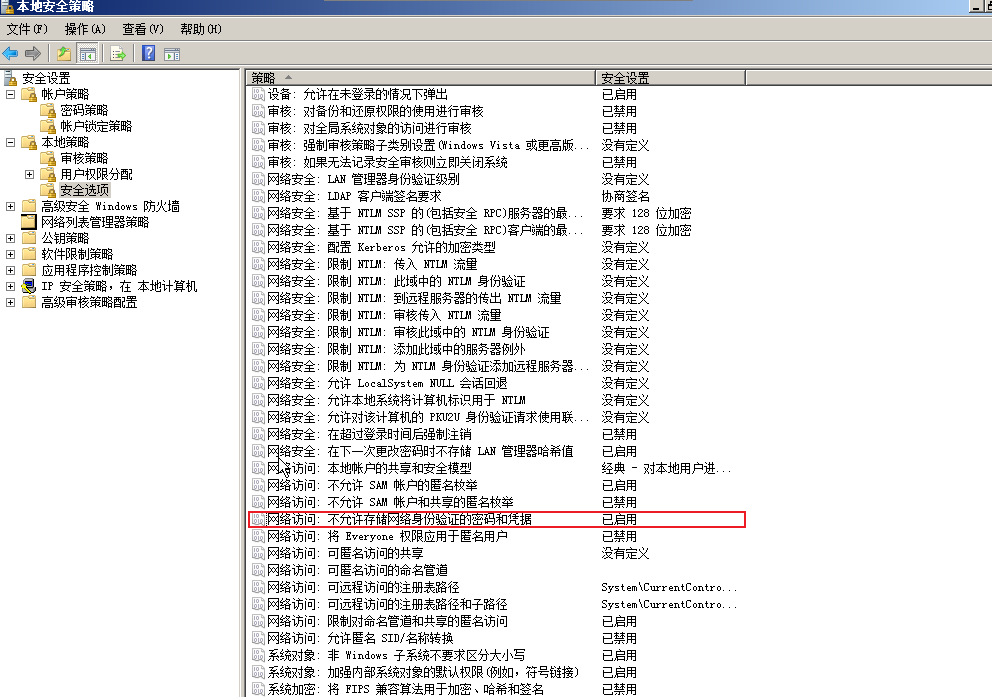Viewport: 992px width, 697px height.
Task: Click the 协商签名 setting value
Action: [x=625, y=197]
